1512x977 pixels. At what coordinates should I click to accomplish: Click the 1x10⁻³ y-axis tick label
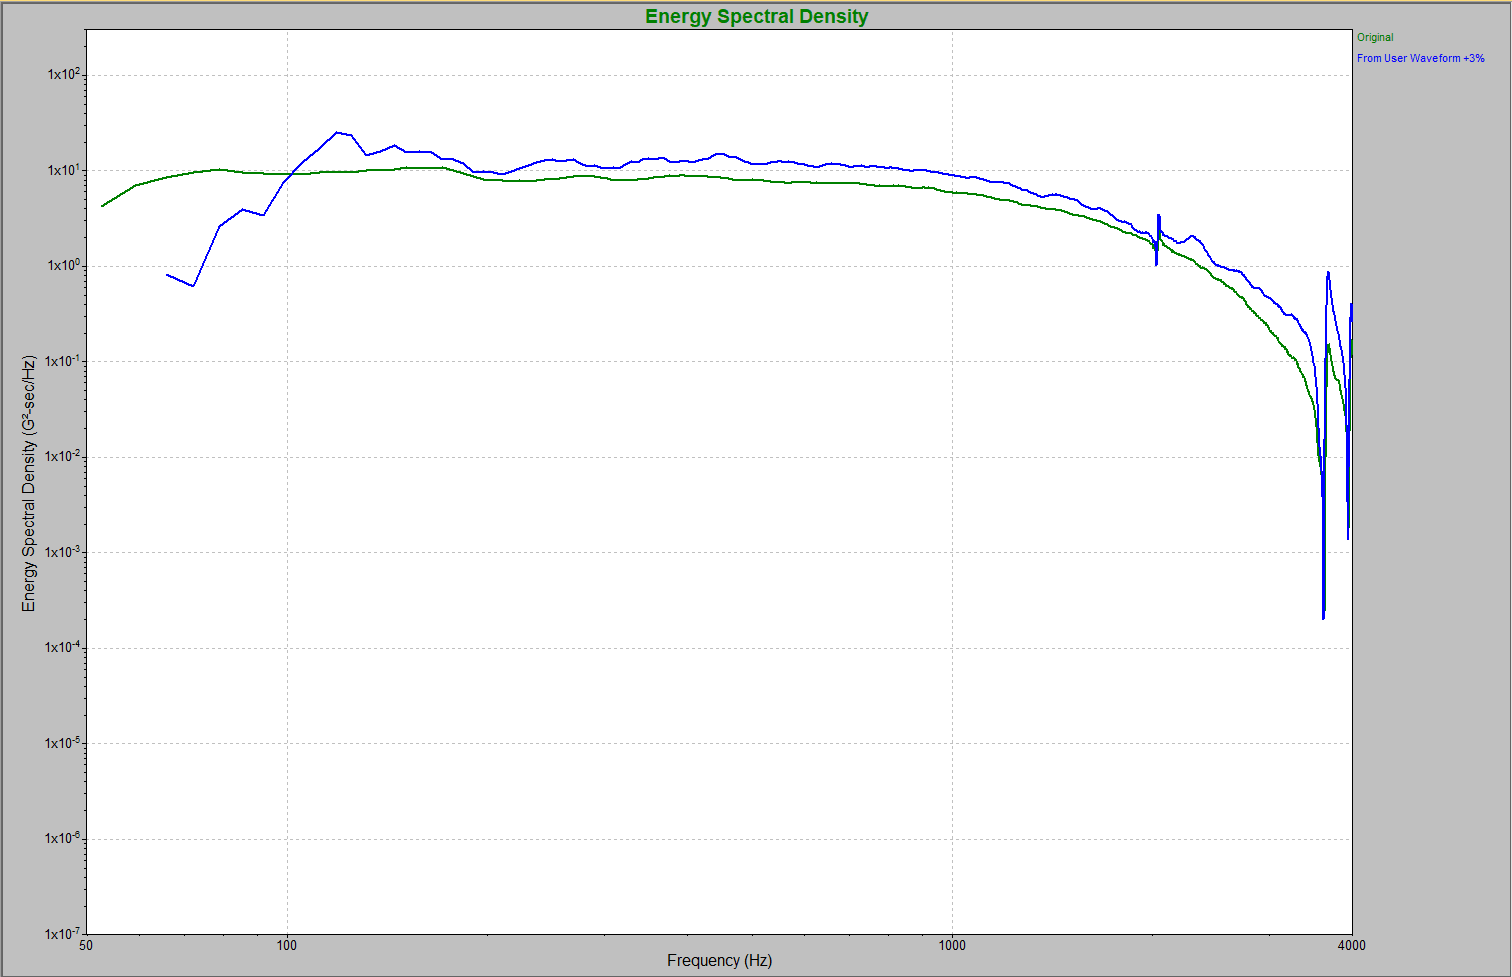pos(64,552)
